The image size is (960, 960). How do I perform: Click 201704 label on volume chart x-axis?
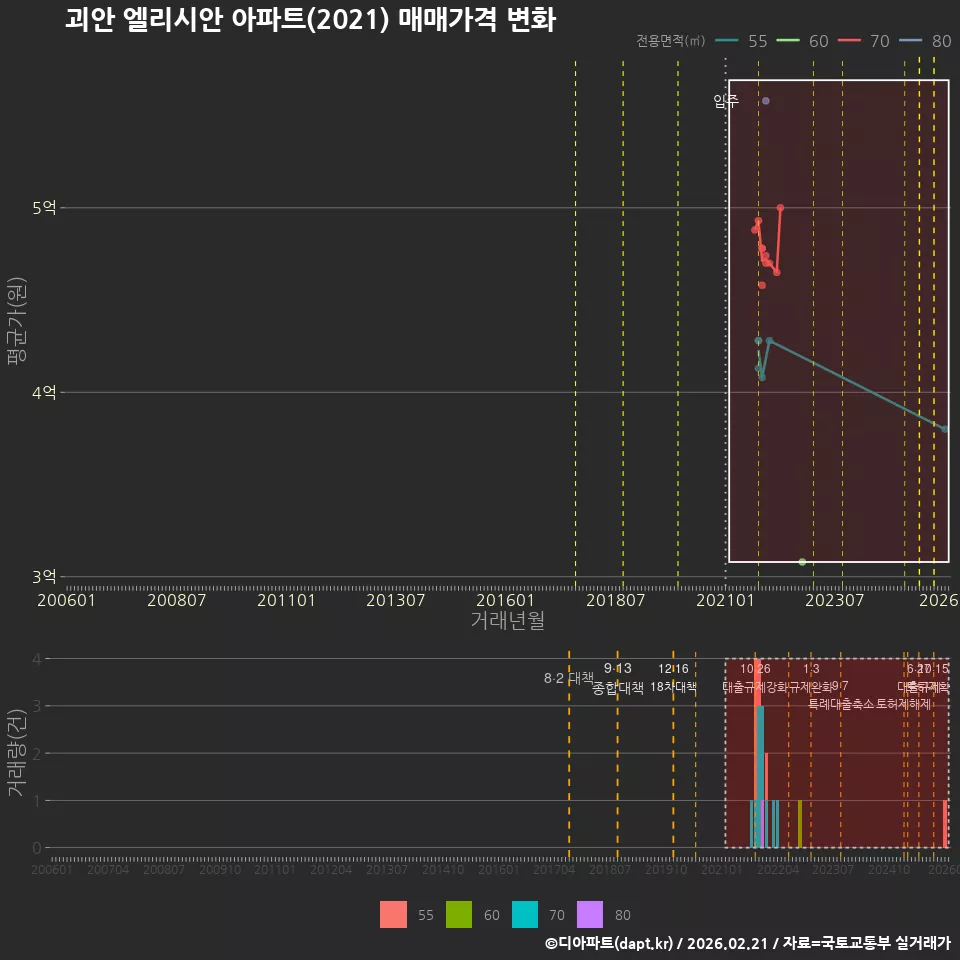coord(554,869)
